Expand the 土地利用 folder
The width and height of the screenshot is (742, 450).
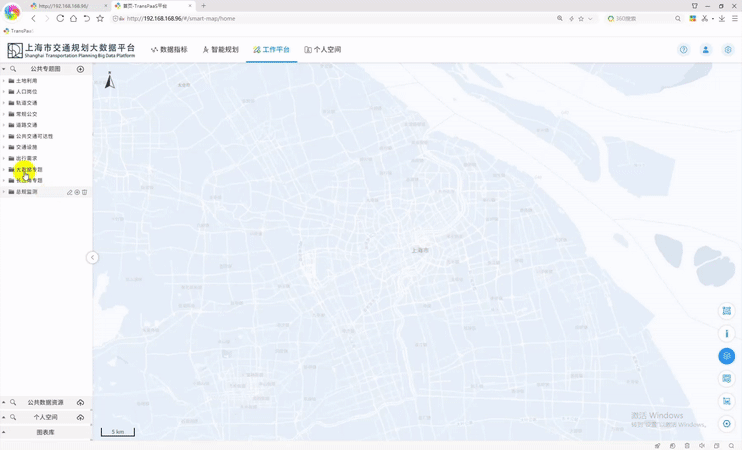[4, 81]
